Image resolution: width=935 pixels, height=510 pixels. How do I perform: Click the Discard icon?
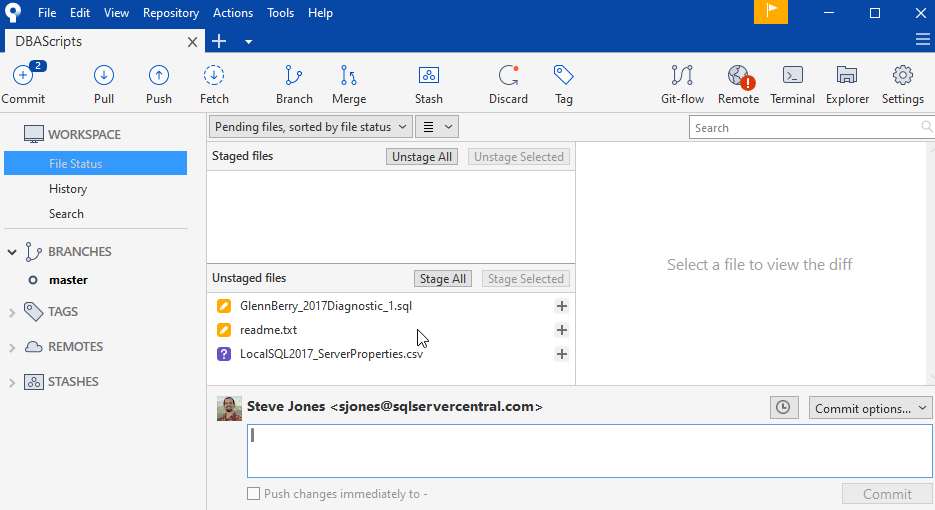coord(508,76)
